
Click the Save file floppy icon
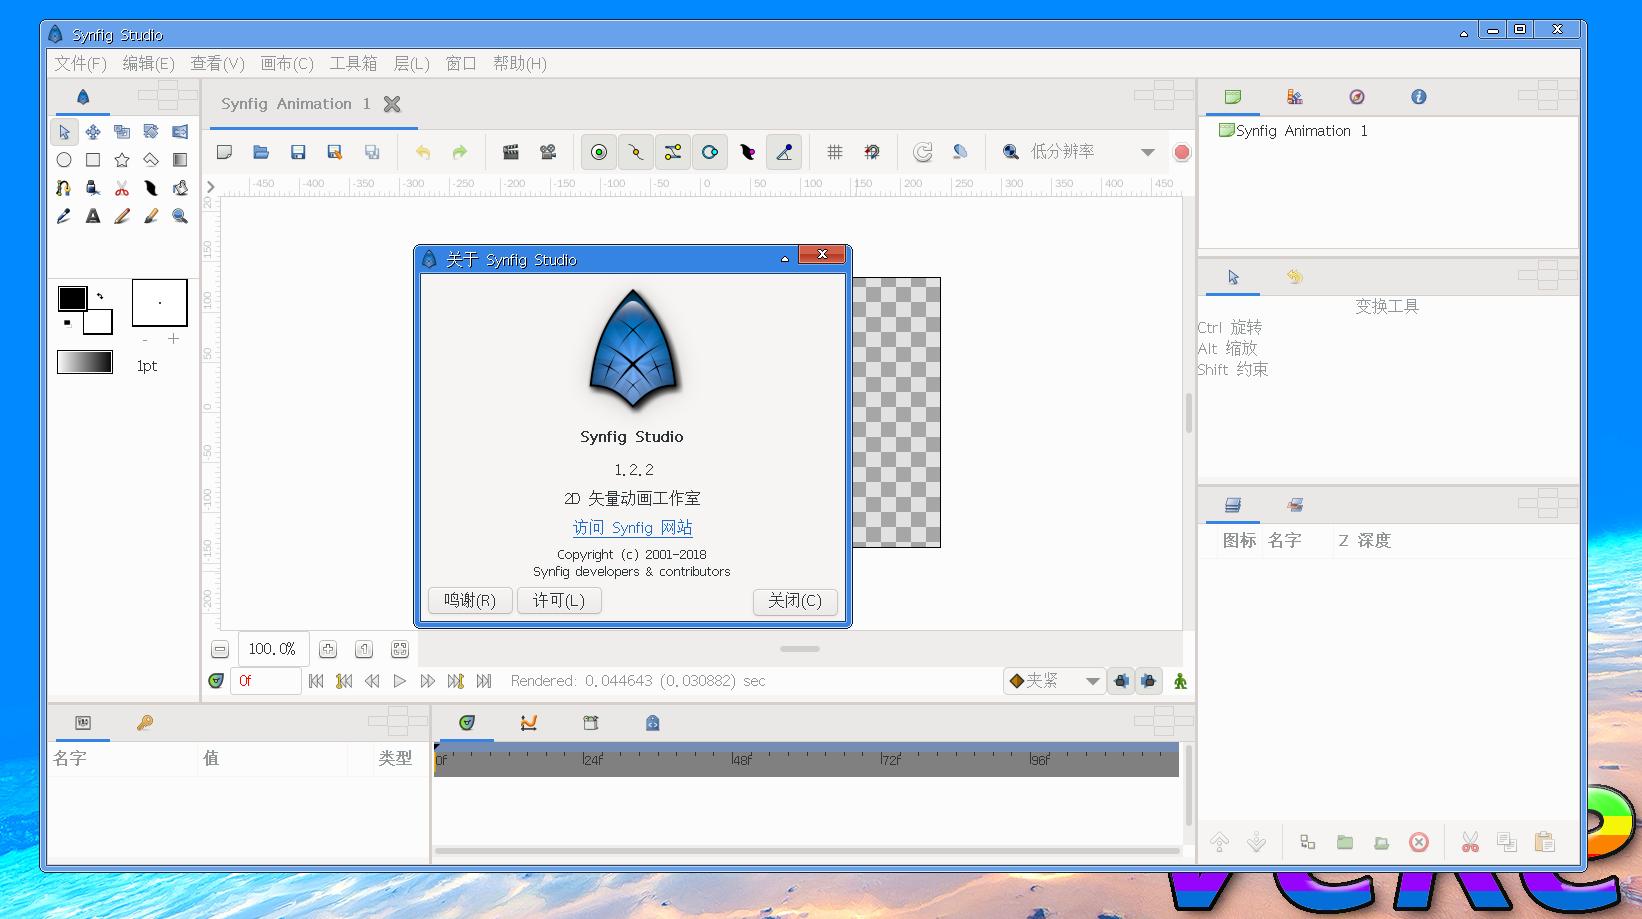[298, 152]
